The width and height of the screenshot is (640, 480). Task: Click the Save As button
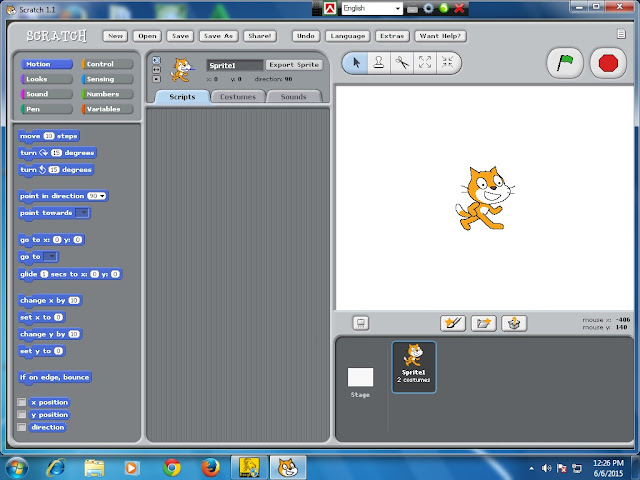click(218, 36)
